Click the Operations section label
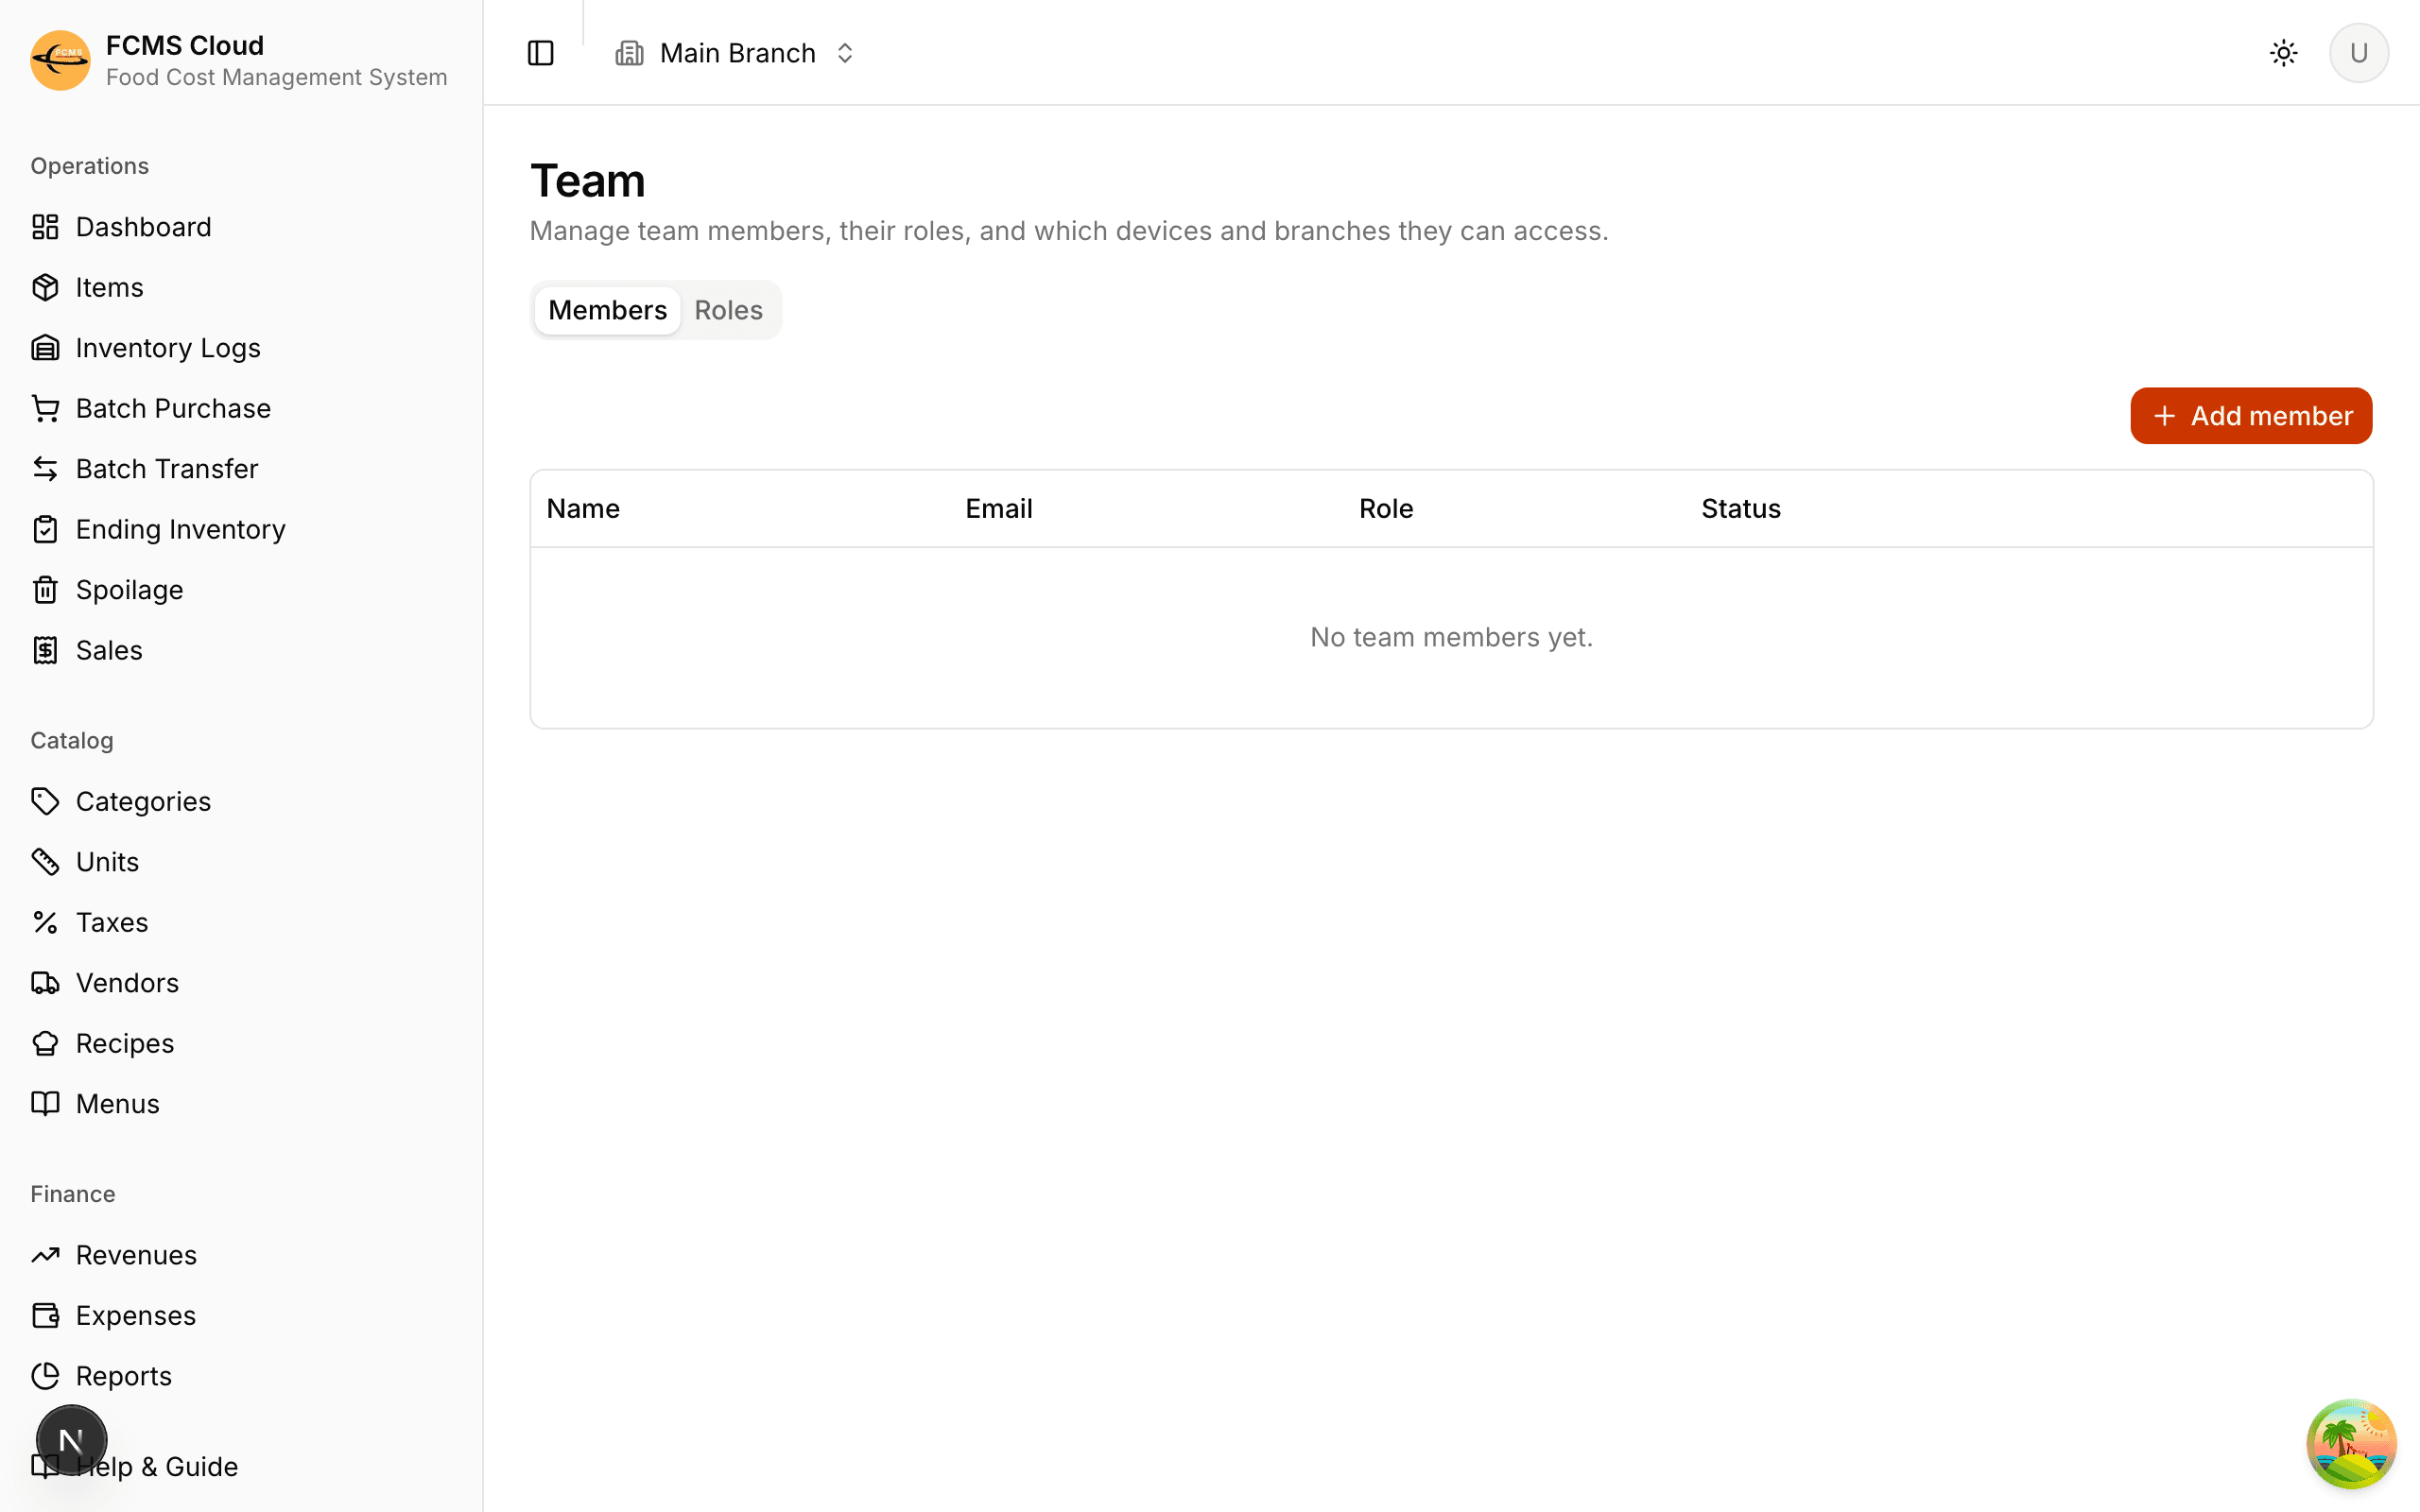Image resolution: width=2420 pixels, height=1512 pixels. [x=90, y=166]
